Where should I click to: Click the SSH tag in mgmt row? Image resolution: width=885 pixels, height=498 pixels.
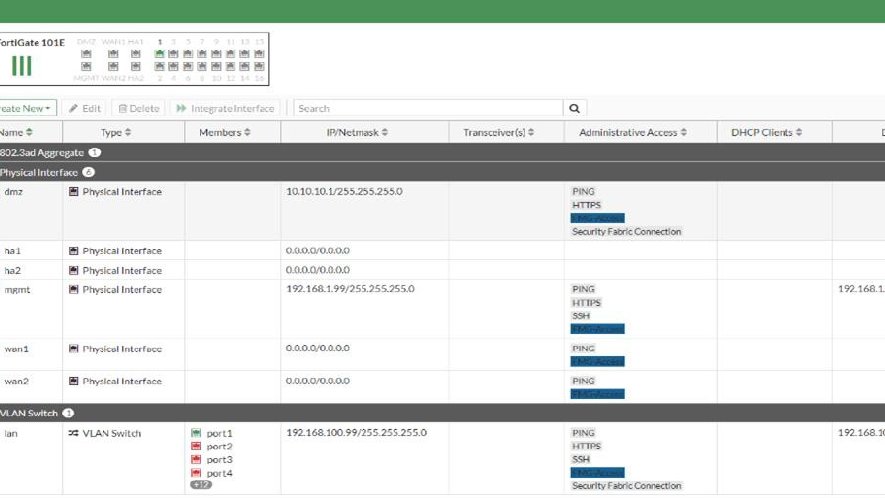(x=581, y=316)
